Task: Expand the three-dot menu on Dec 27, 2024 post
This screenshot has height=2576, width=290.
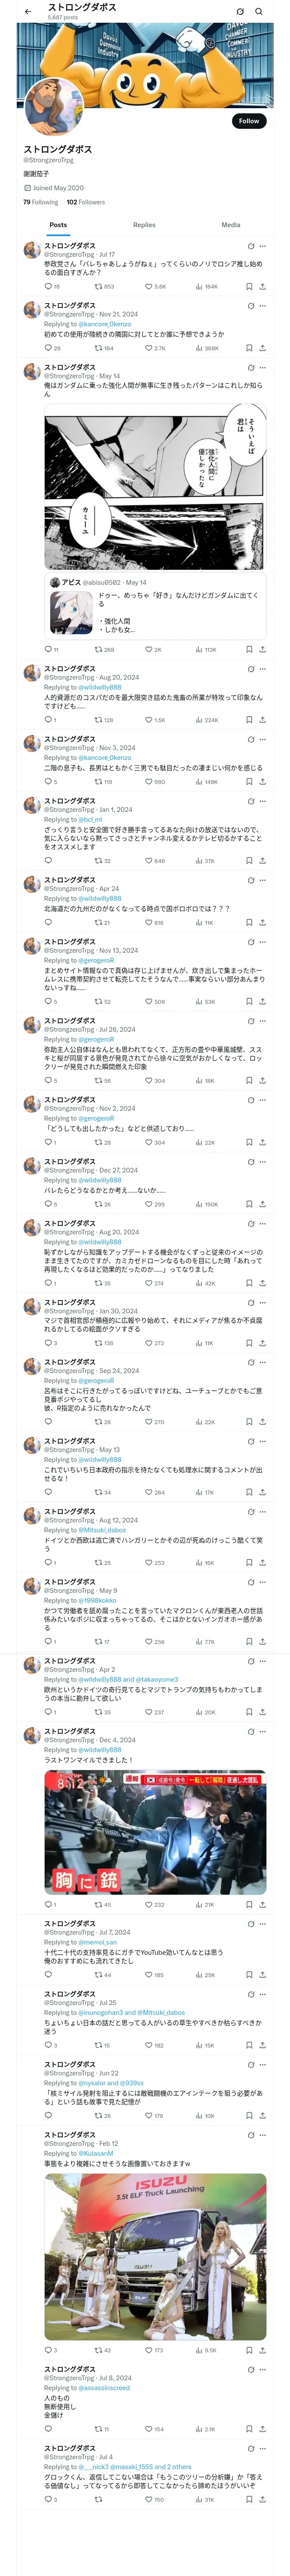Action: coord(263,1162)
